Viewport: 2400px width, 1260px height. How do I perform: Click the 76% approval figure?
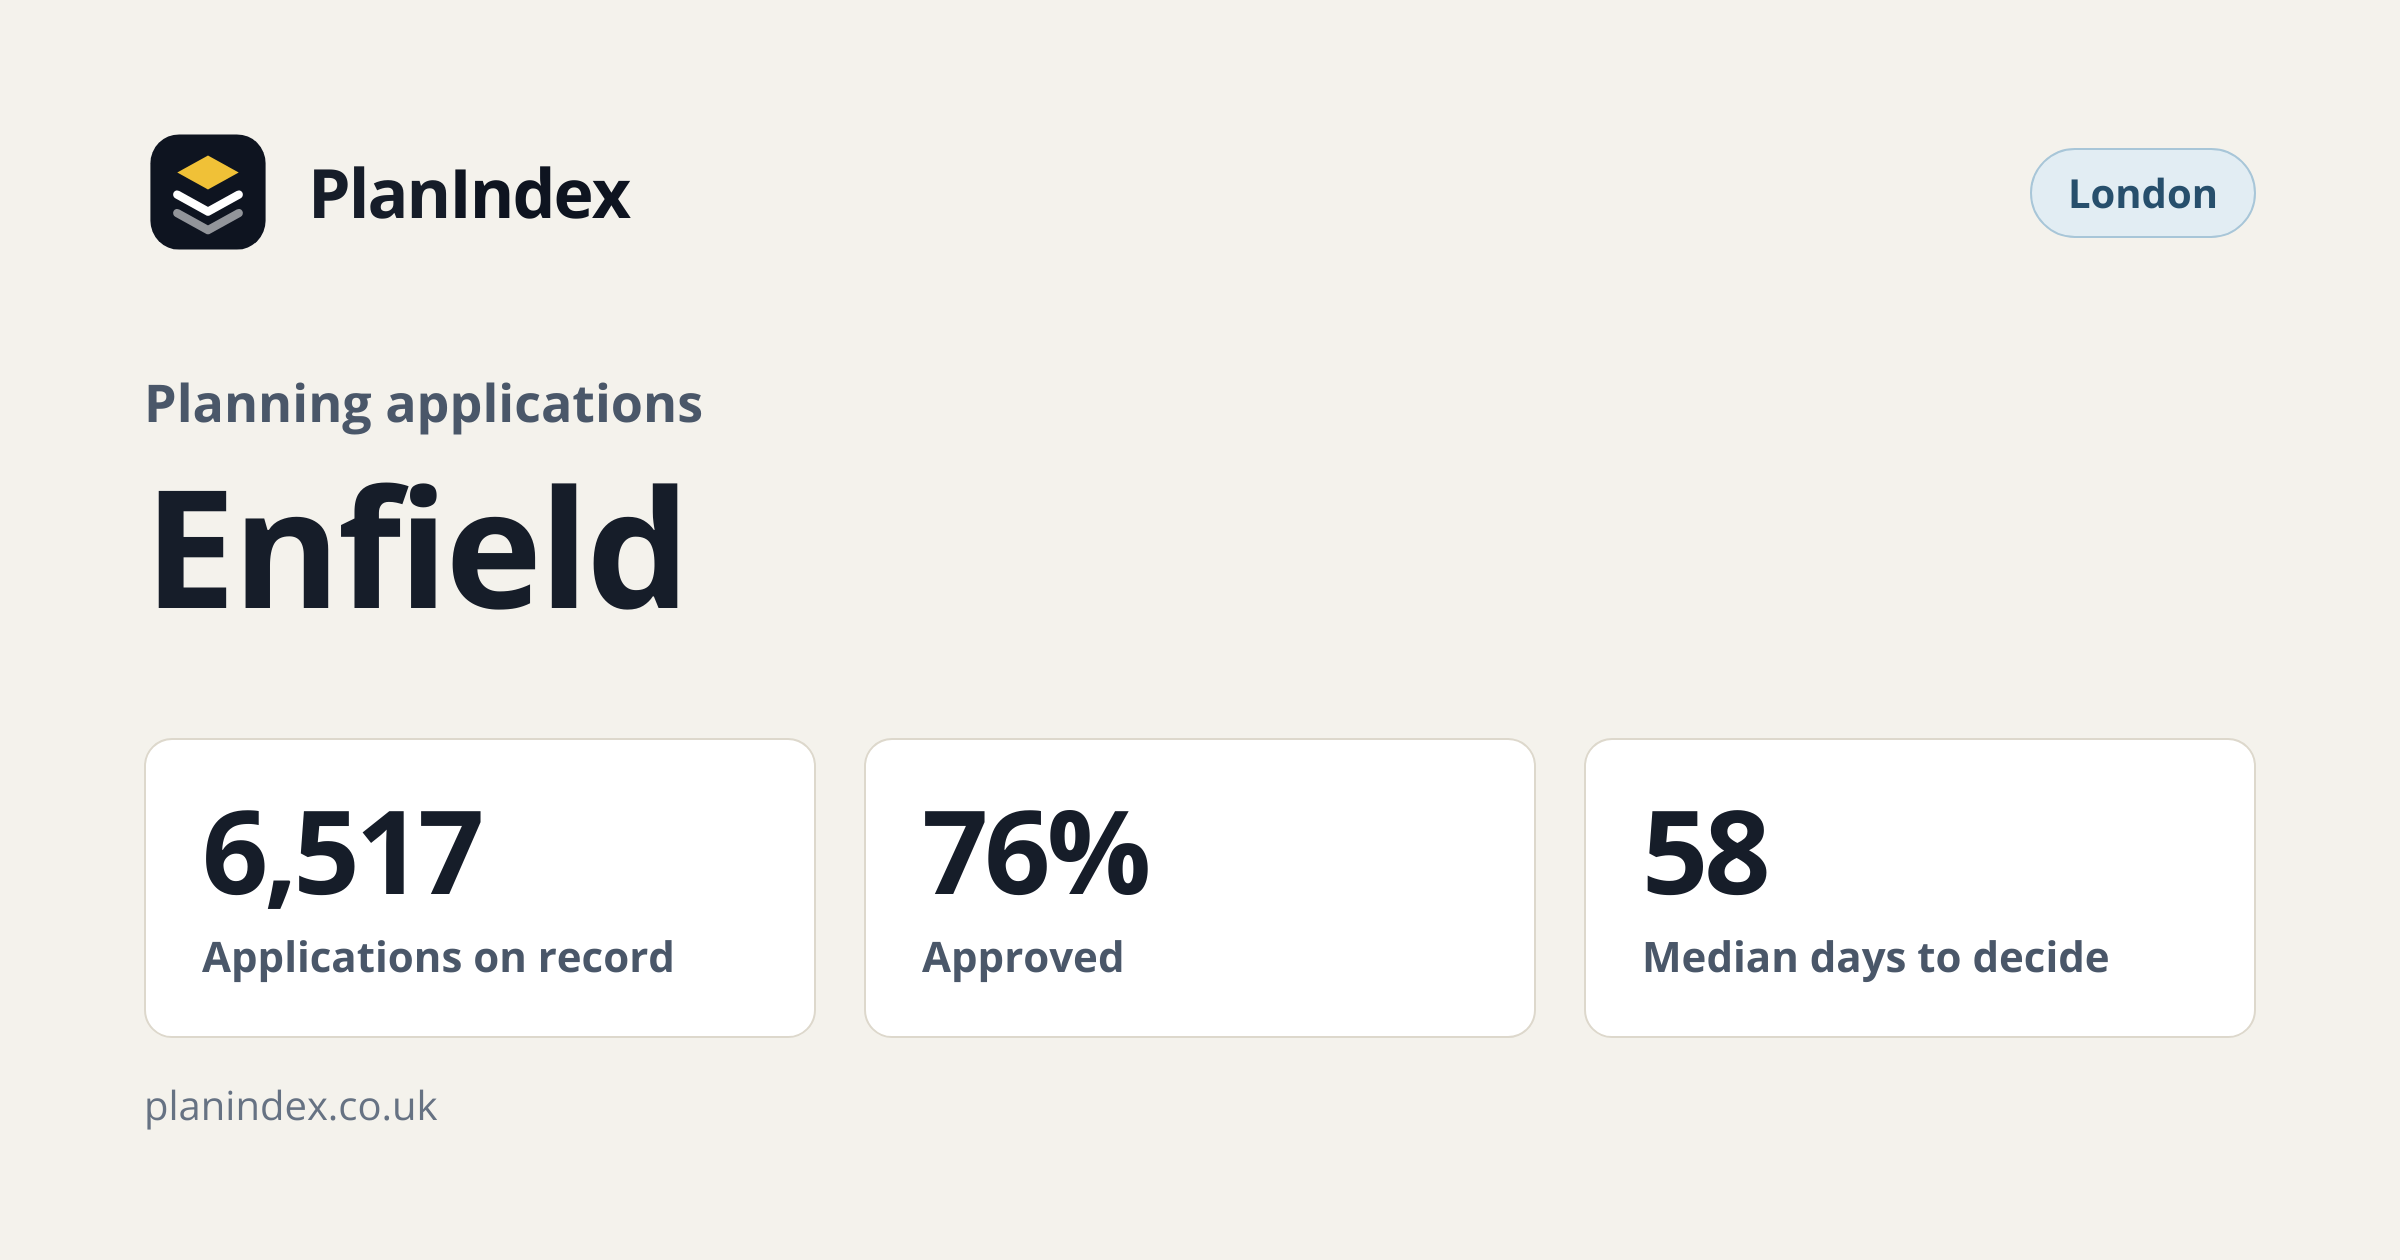[1036, 853]
